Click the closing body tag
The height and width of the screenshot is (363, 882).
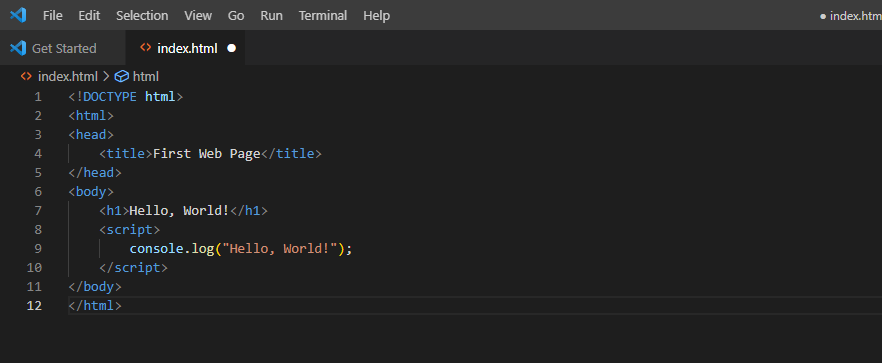click(95, 287)
